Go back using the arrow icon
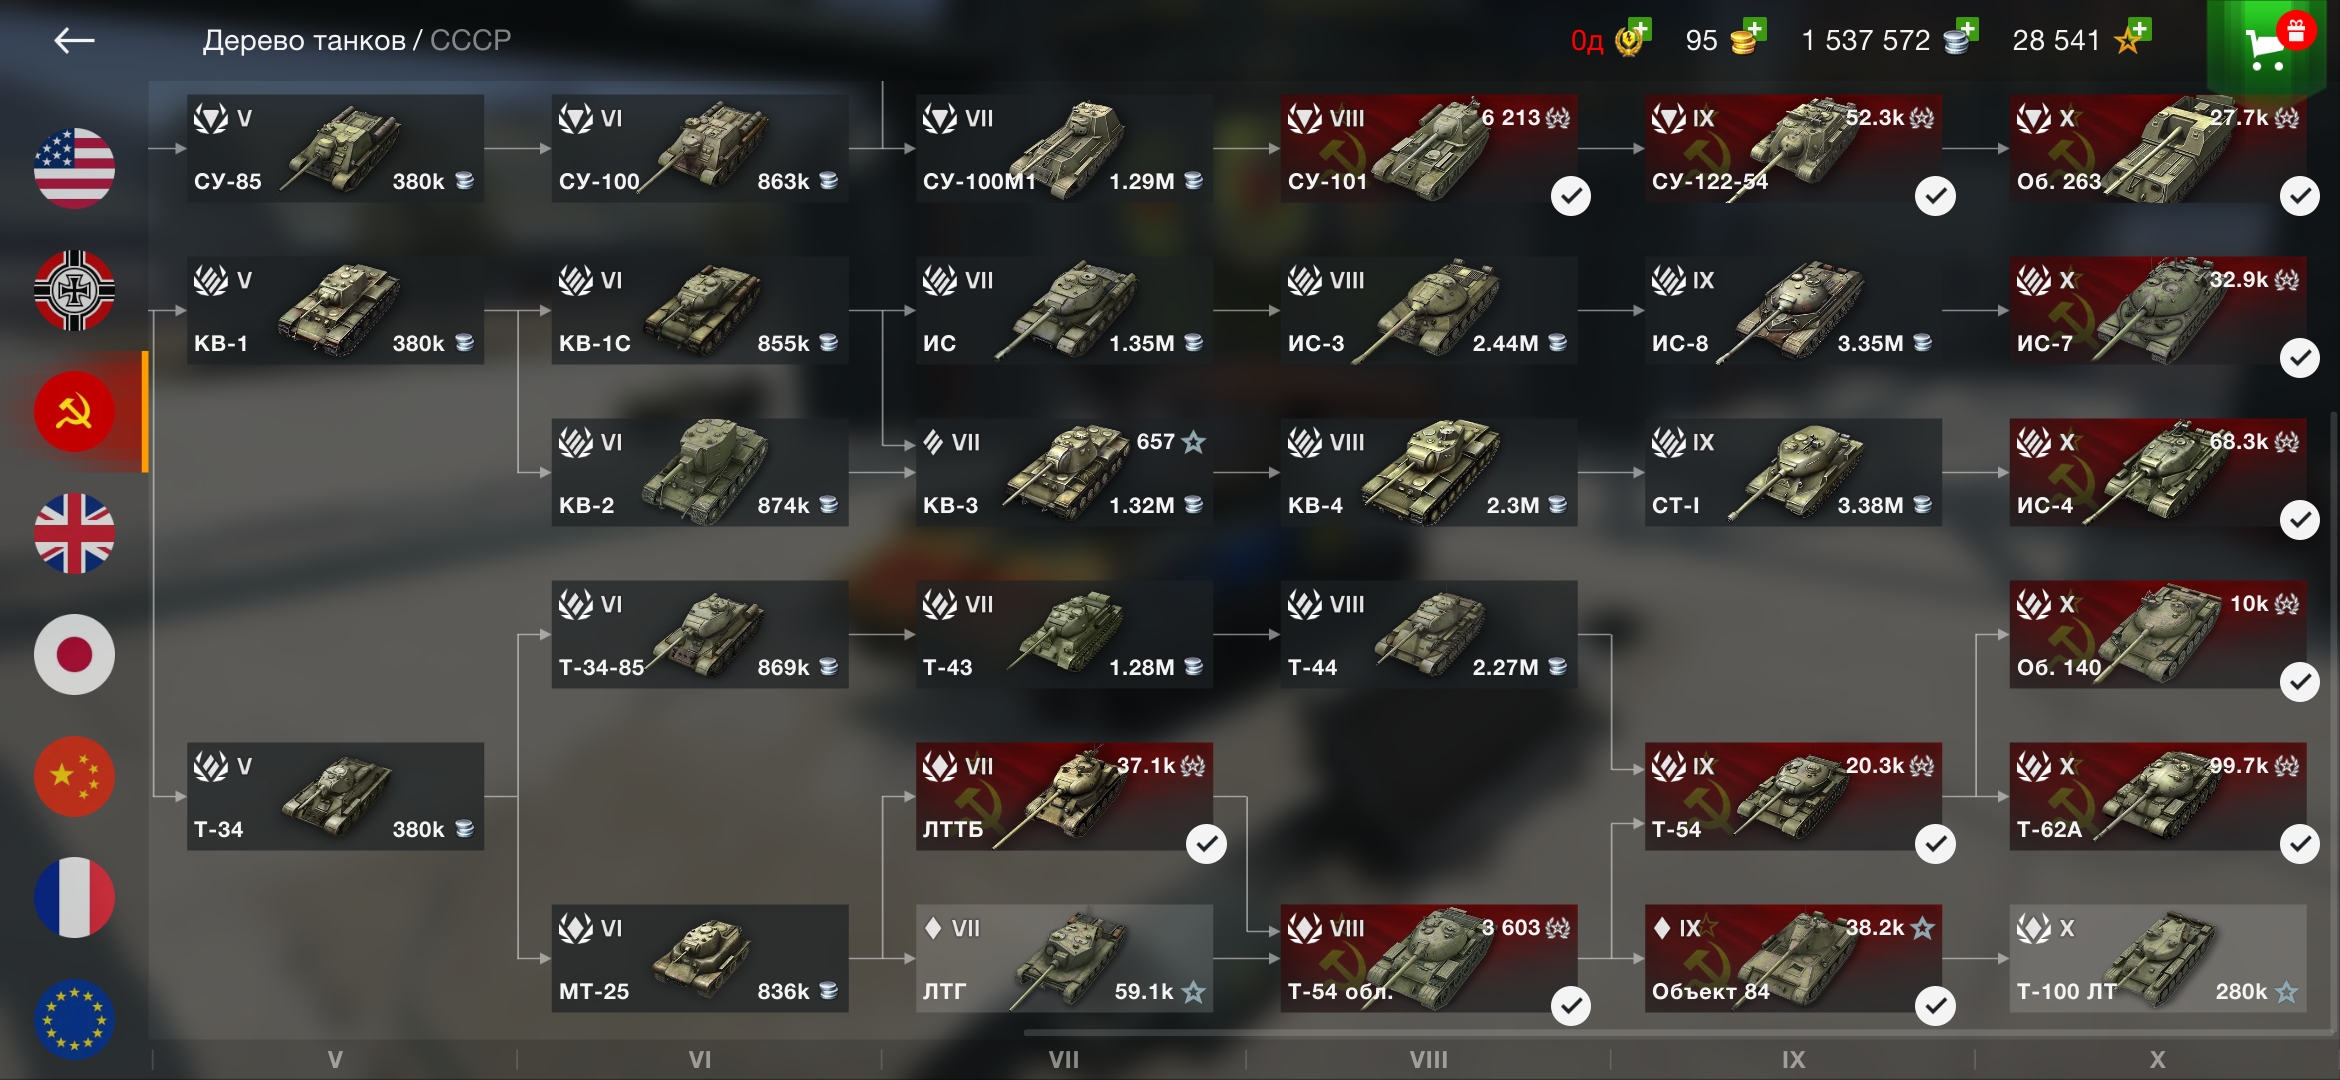Screen dimensions: 2340x1080 [x=74, y=40]
